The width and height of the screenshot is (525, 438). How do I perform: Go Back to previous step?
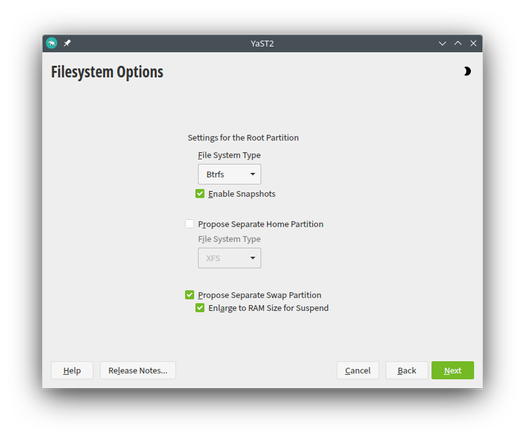click(x=407, y=370)
